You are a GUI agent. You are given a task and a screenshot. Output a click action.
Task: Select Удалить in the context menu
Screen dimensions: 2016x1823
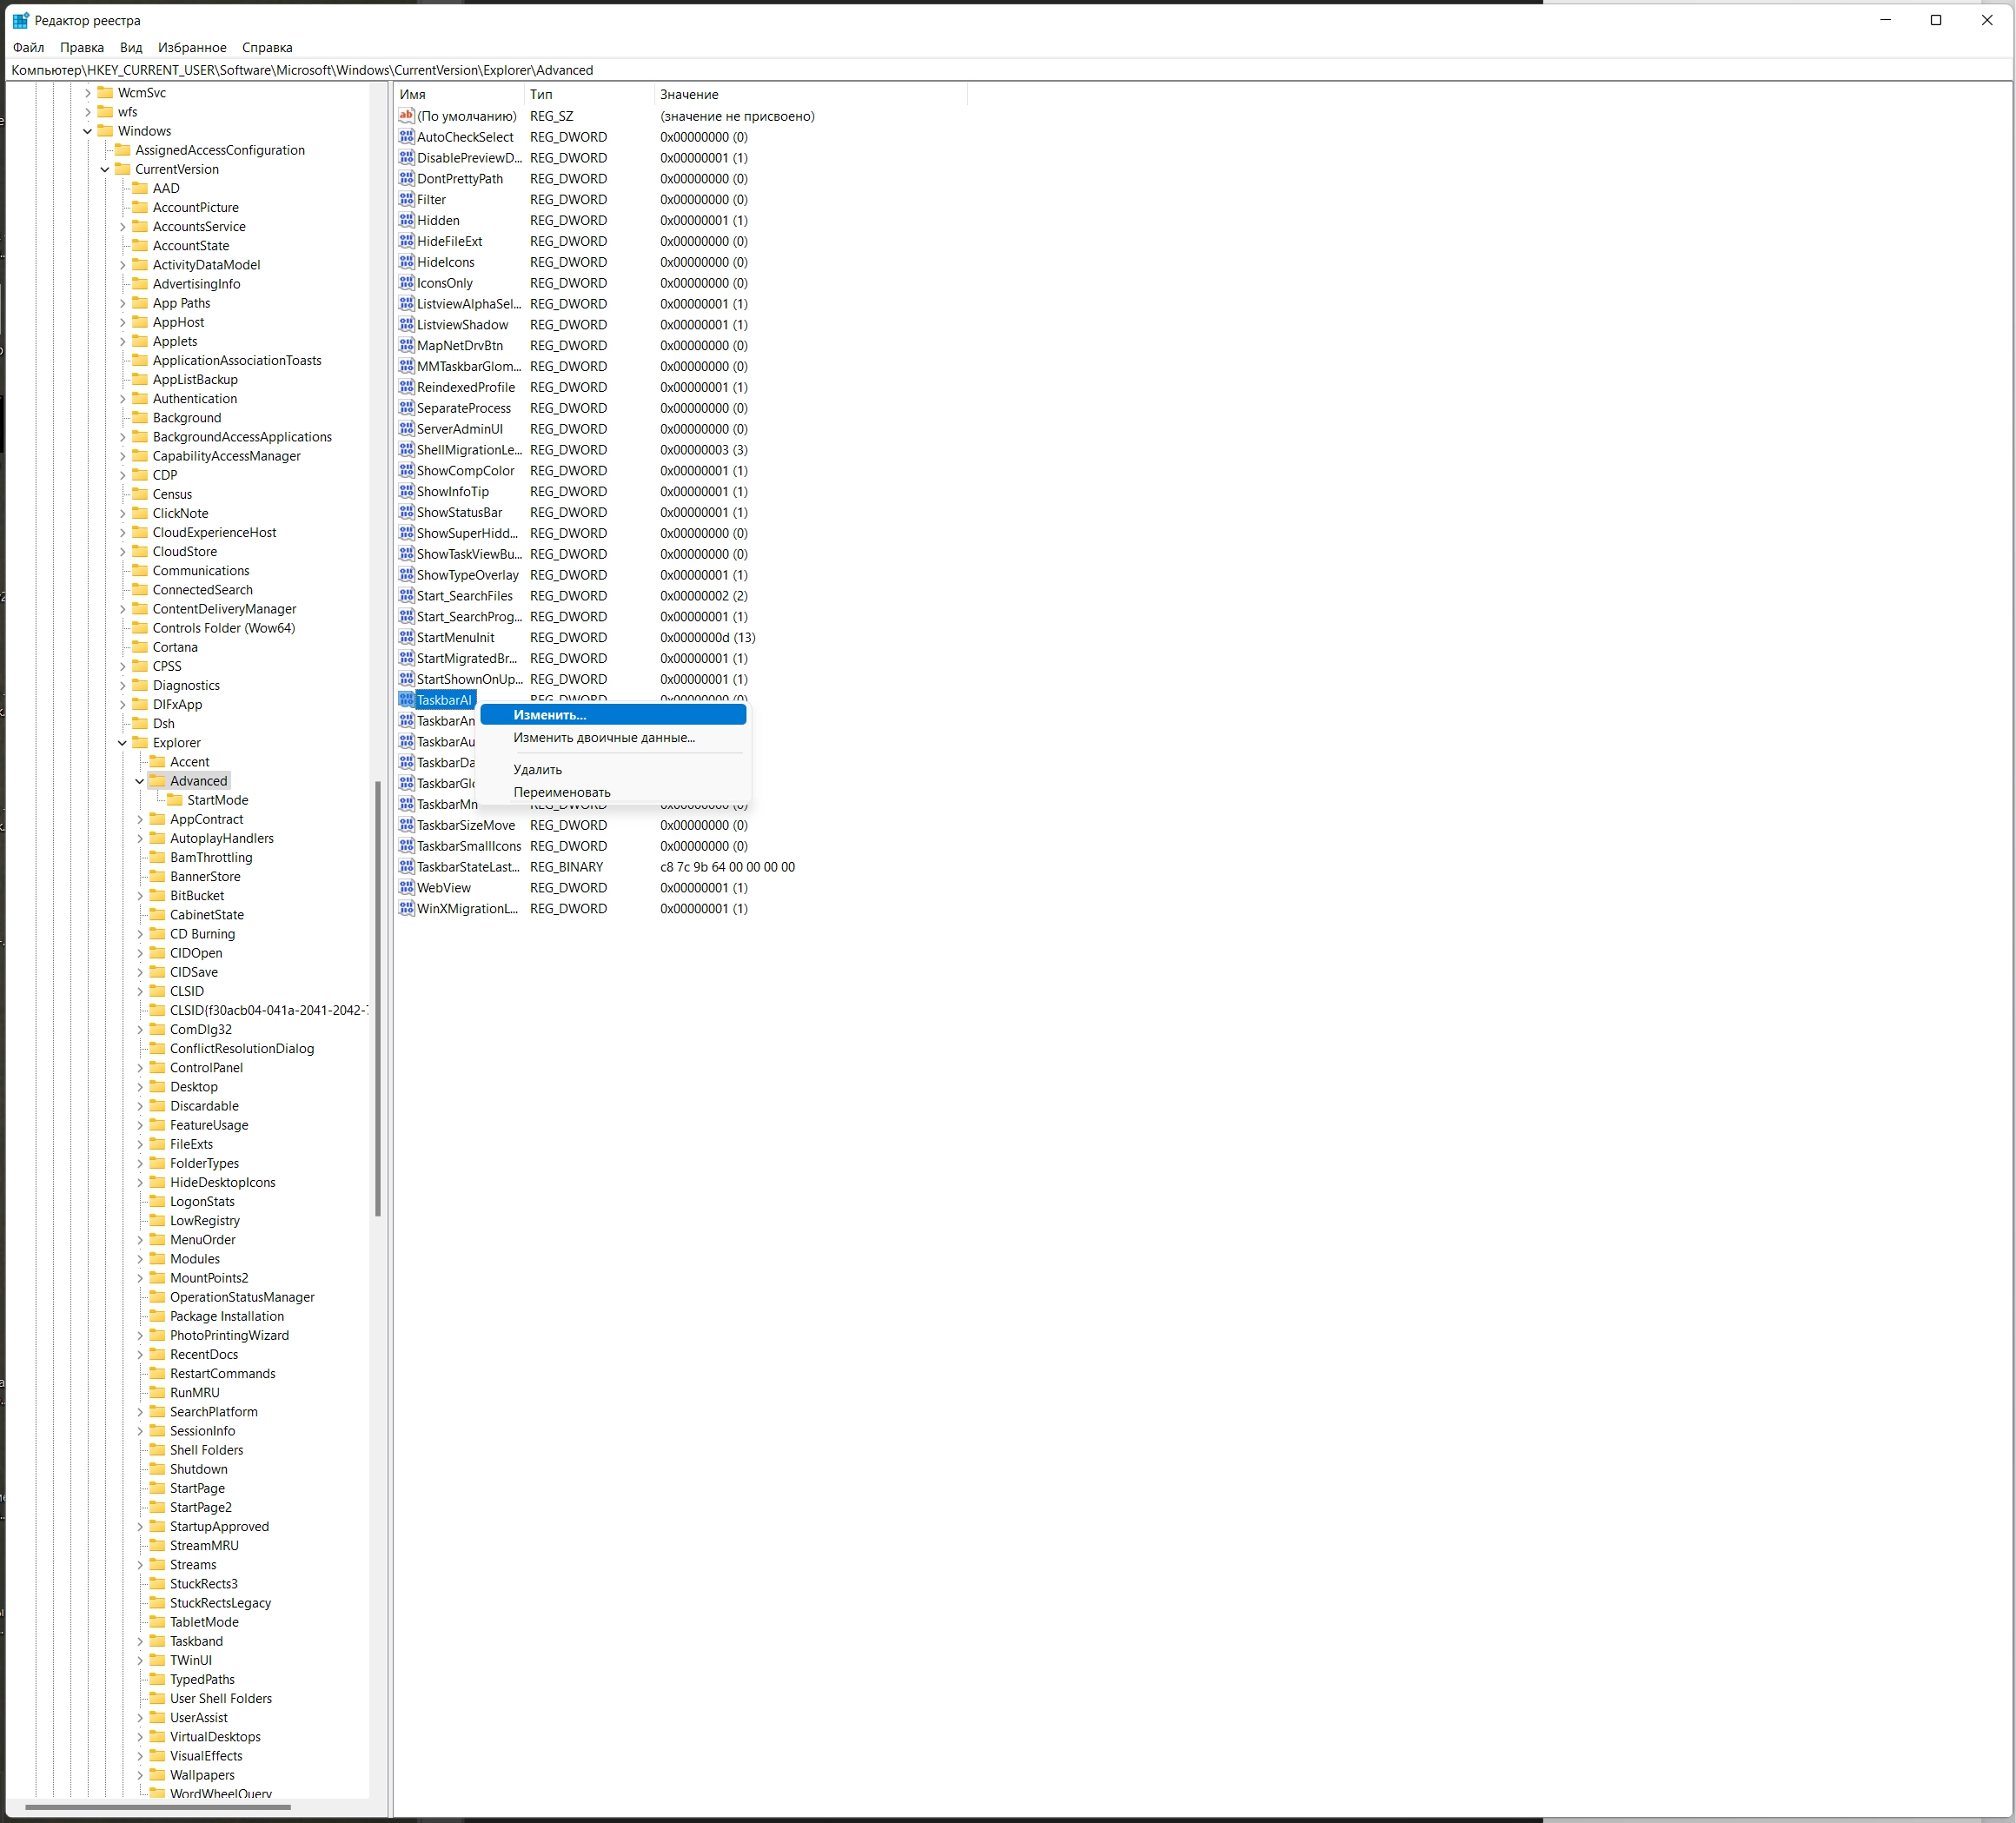tap(538, 770)
